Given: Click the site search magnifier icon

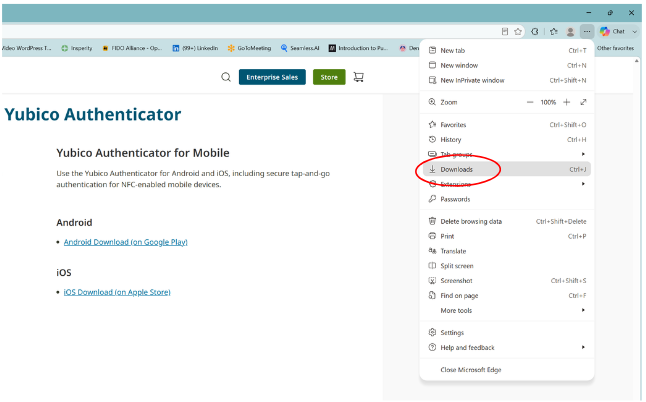Looking at the screenshot, I should pos(226,77).
